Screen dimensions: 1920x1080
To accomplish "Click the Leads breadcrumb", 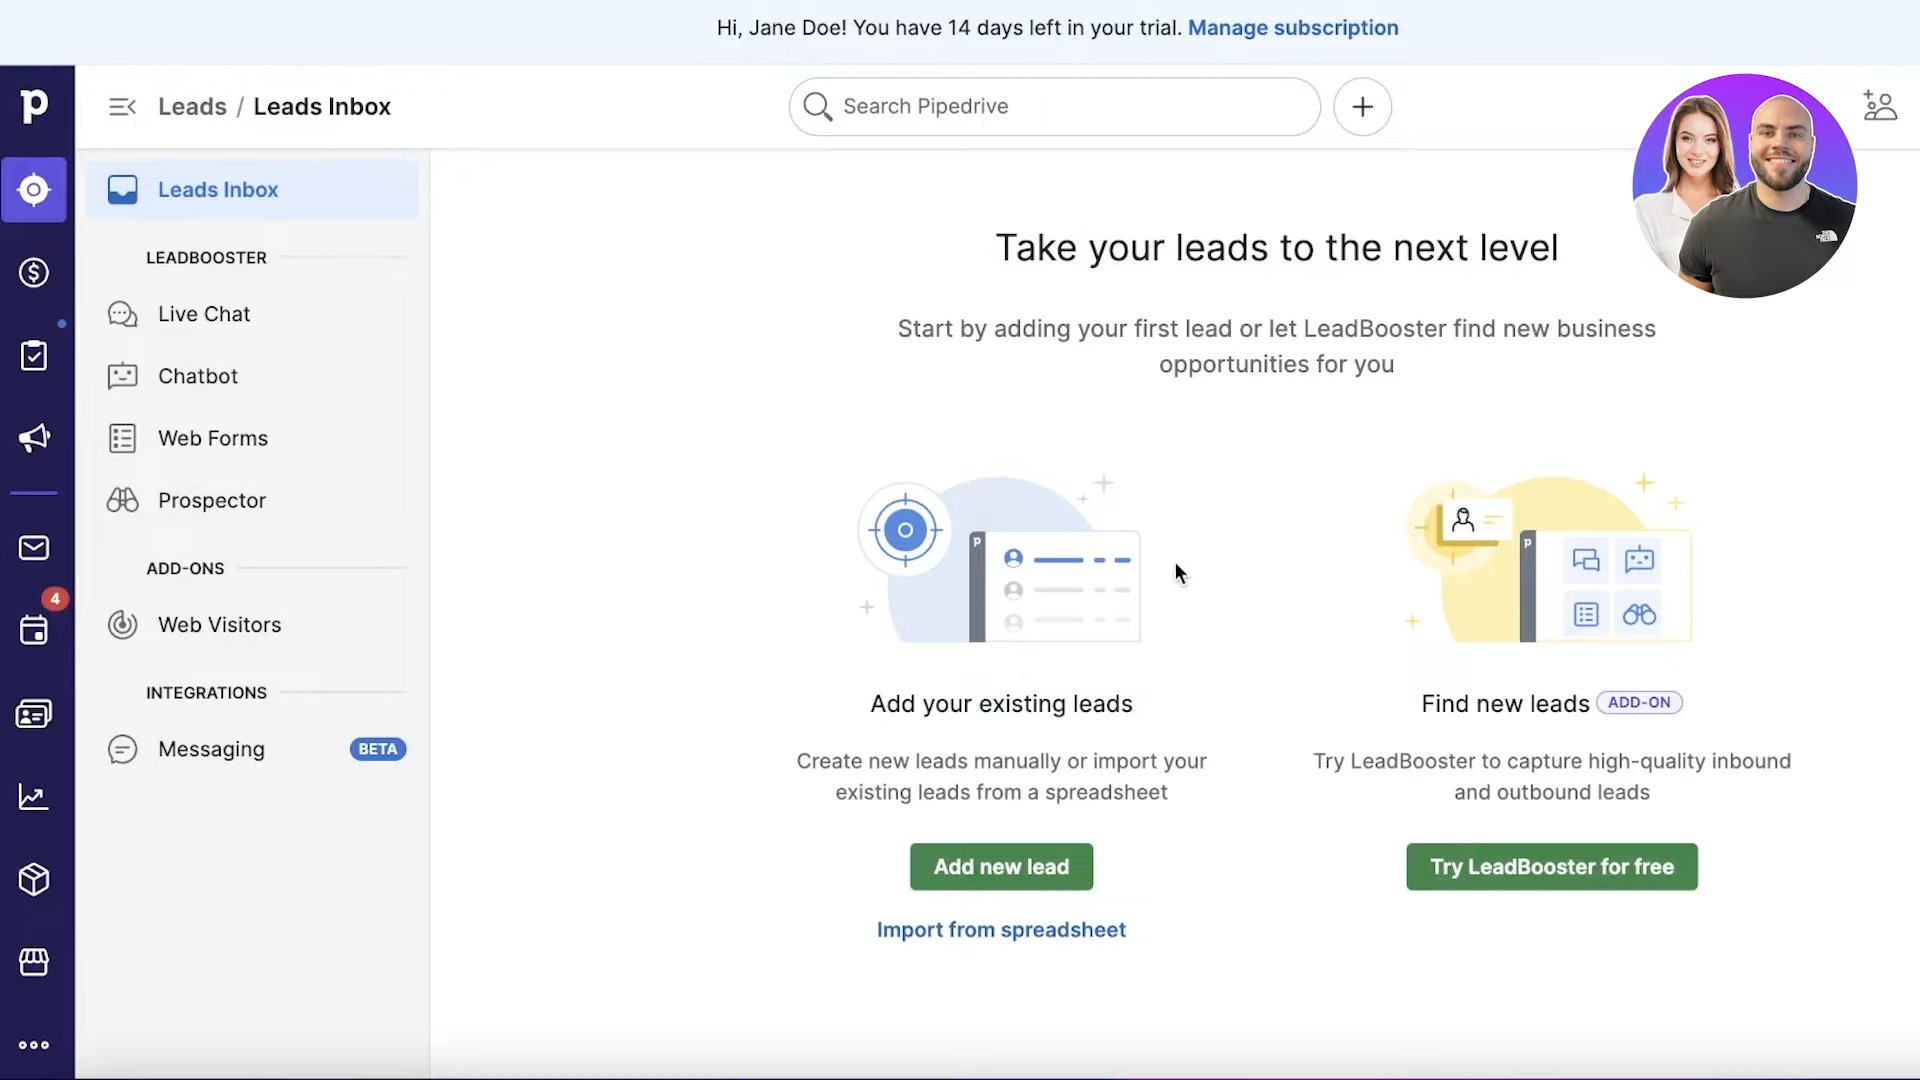I will pyautogui.click(x=192, y=107).
